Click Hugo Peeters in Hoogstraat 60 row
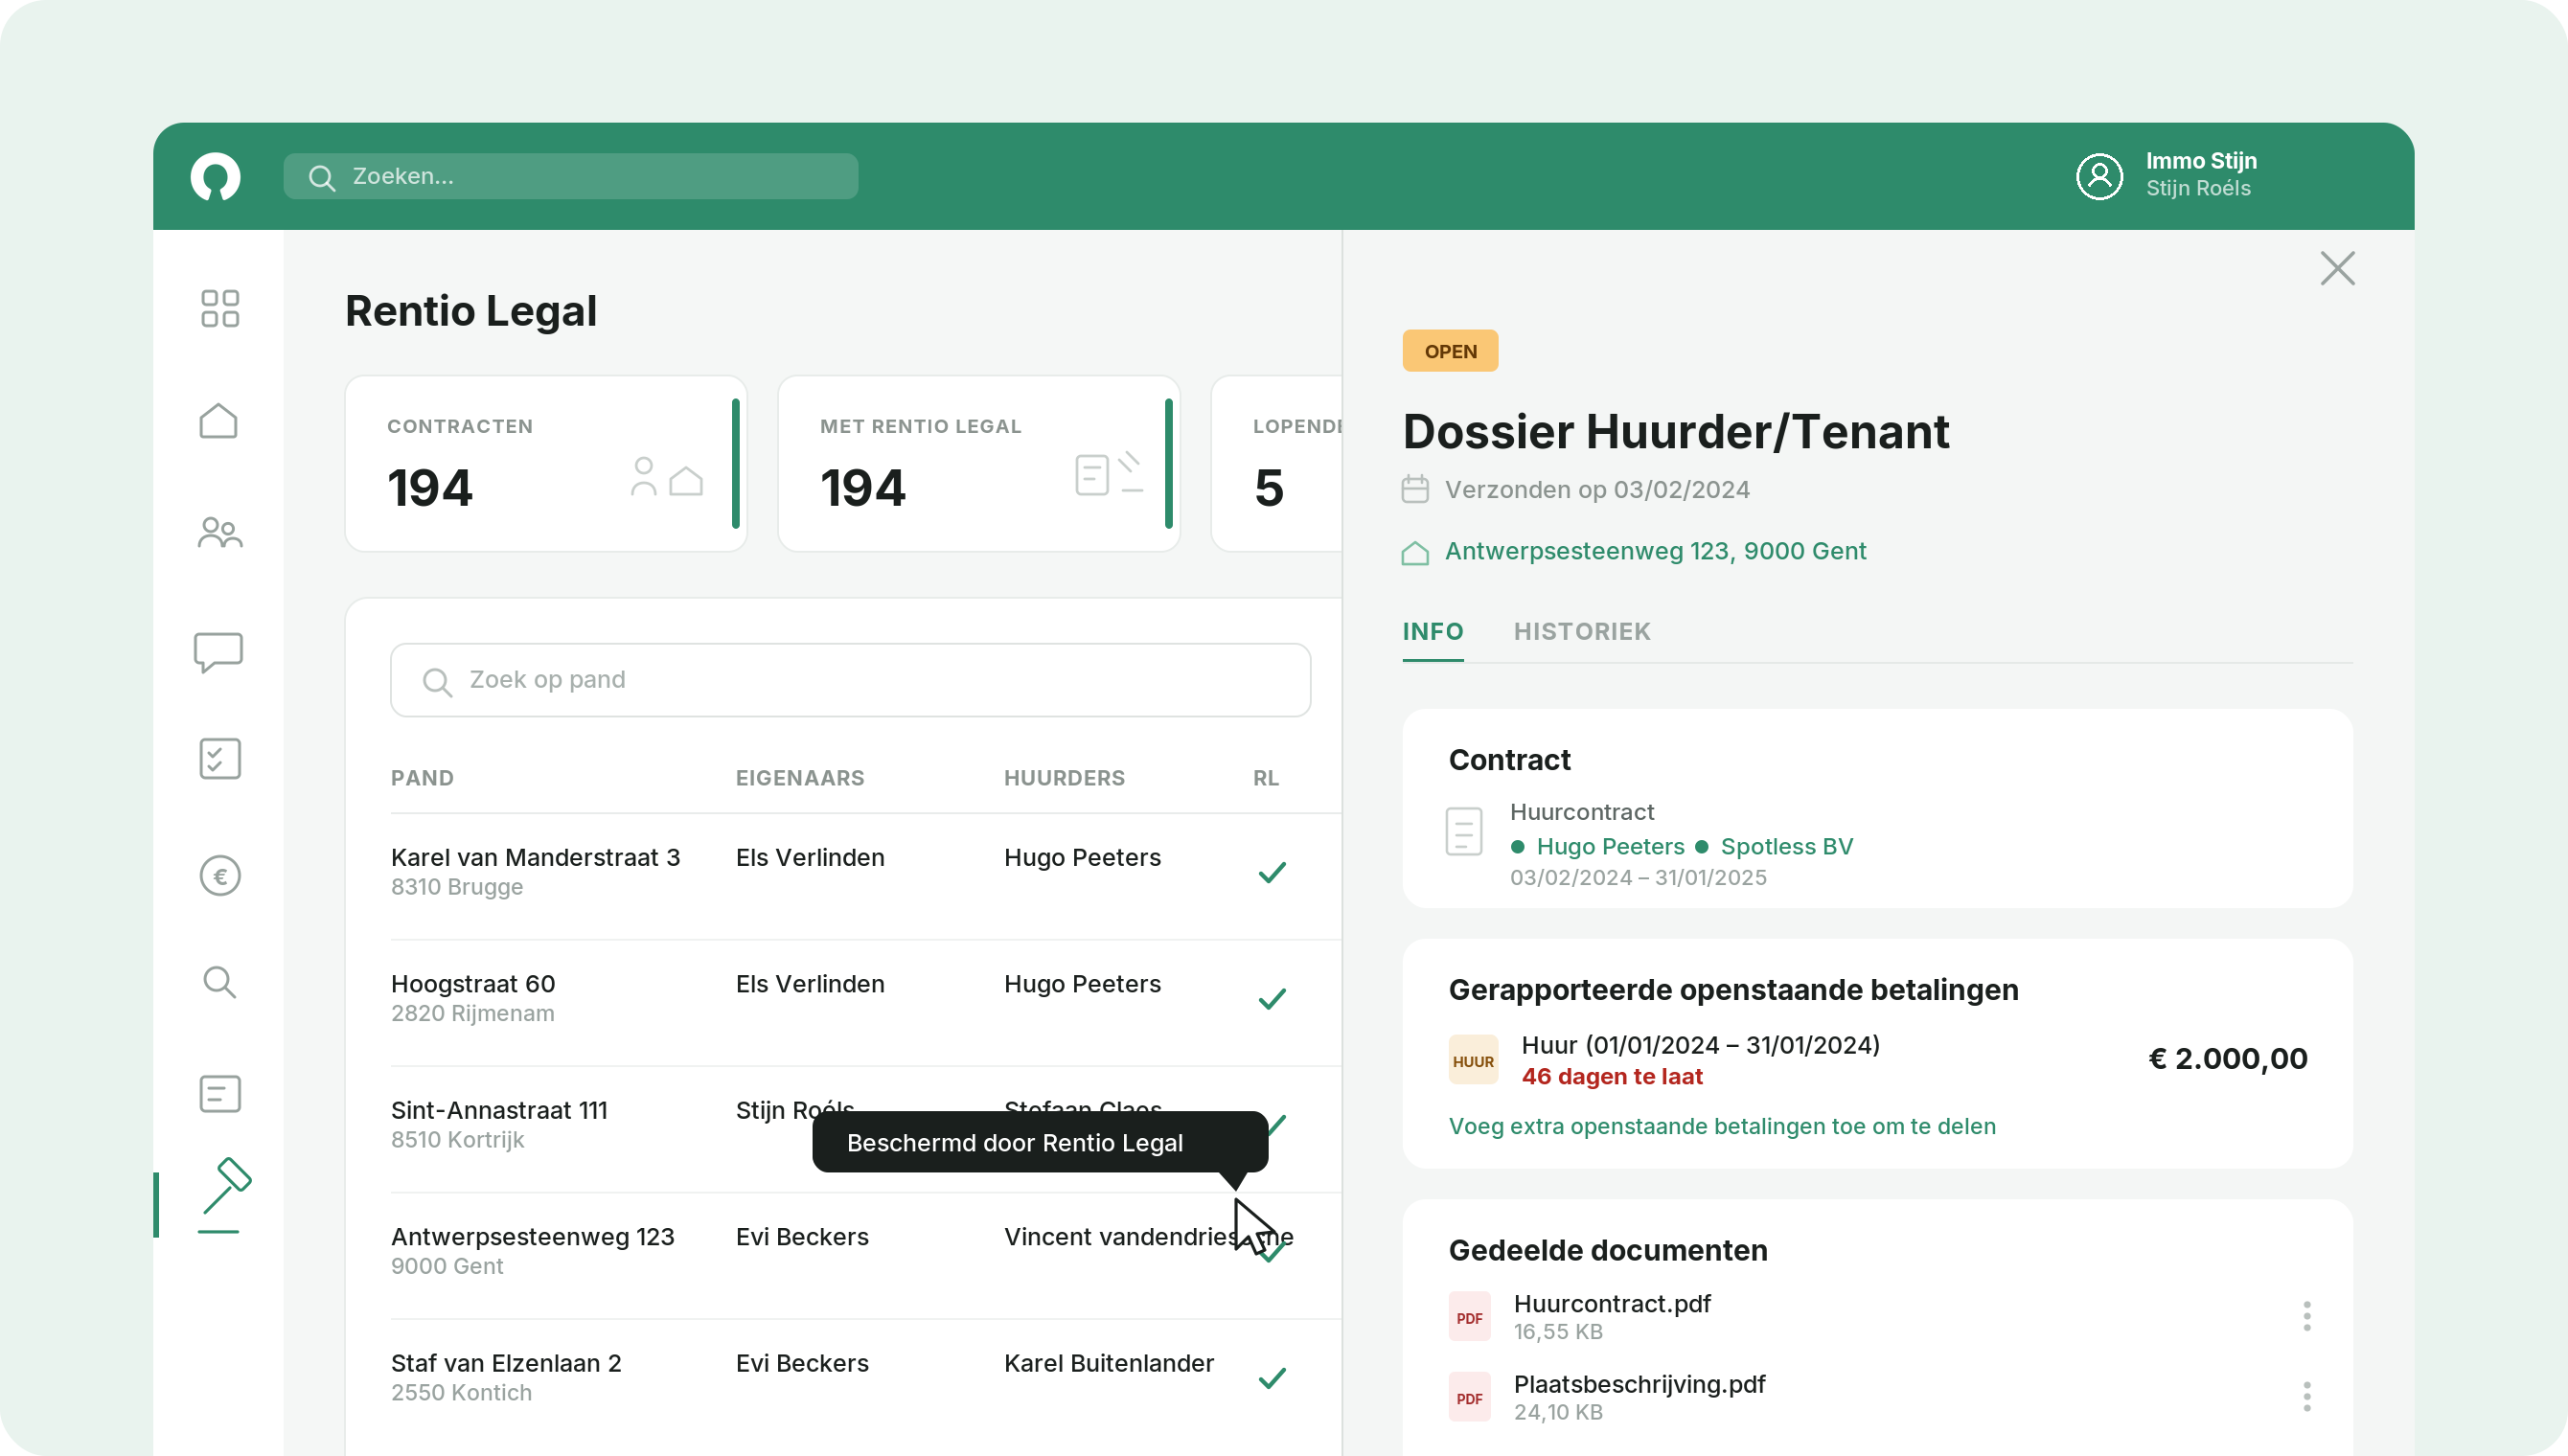 (x=1081, y=983)
